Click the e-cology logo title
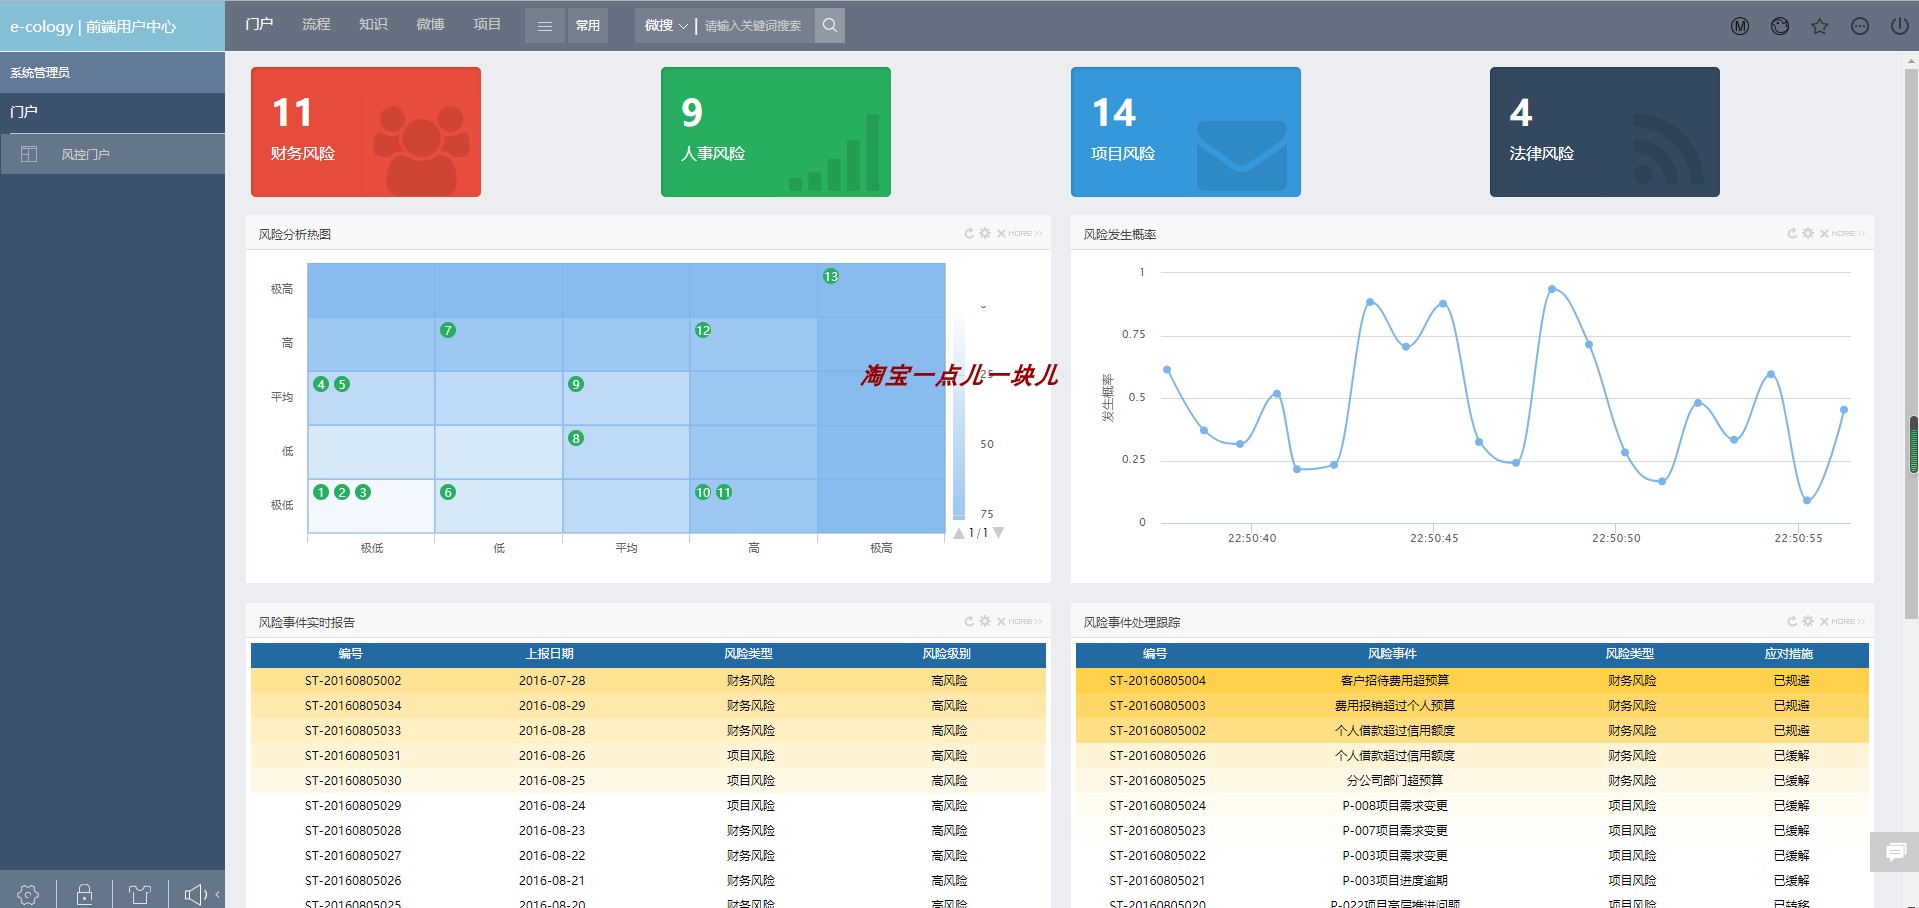Screen dimensions: 1919x908 93,27
